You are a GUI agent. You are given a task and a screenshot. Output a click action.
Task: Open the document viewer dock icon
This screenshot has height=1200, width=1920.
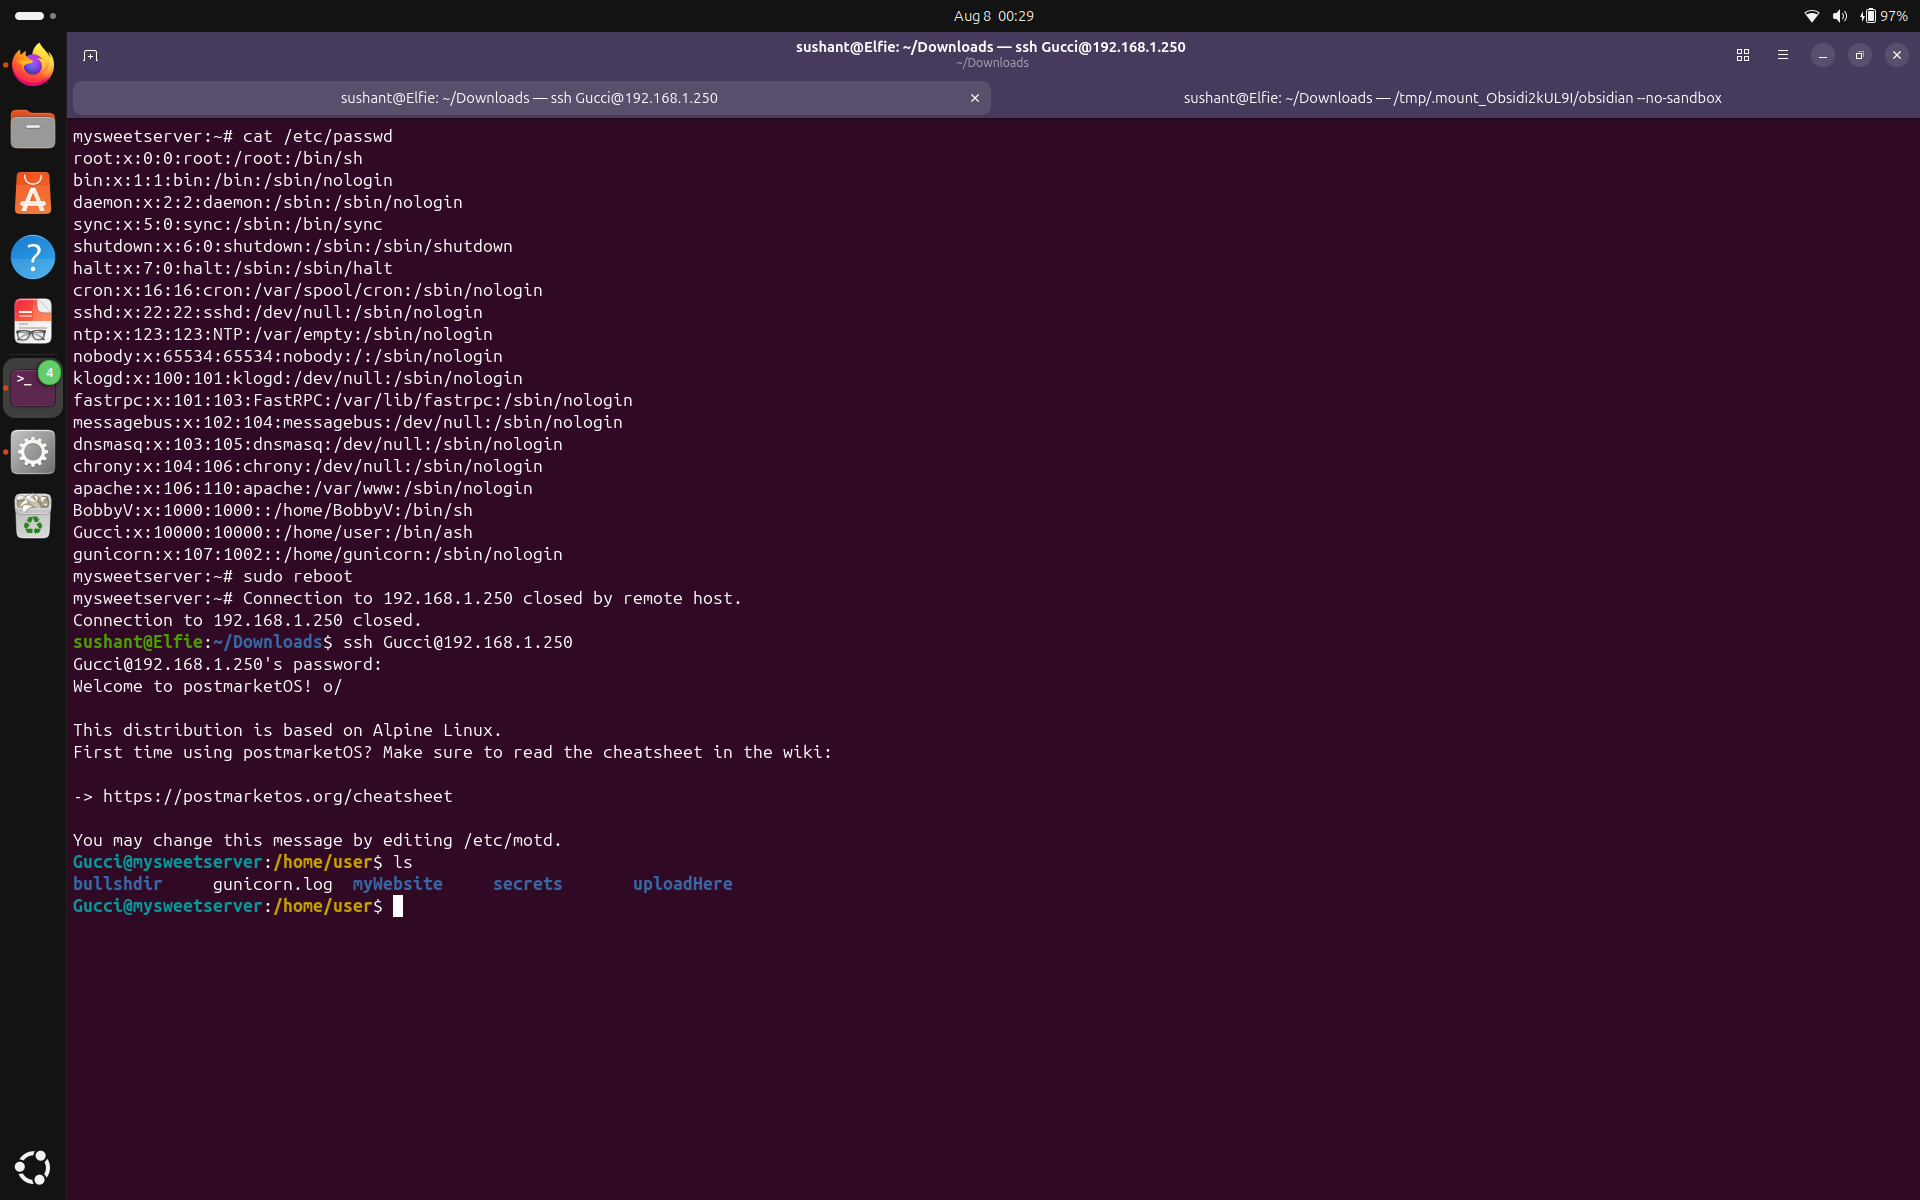tap(33, 321)
